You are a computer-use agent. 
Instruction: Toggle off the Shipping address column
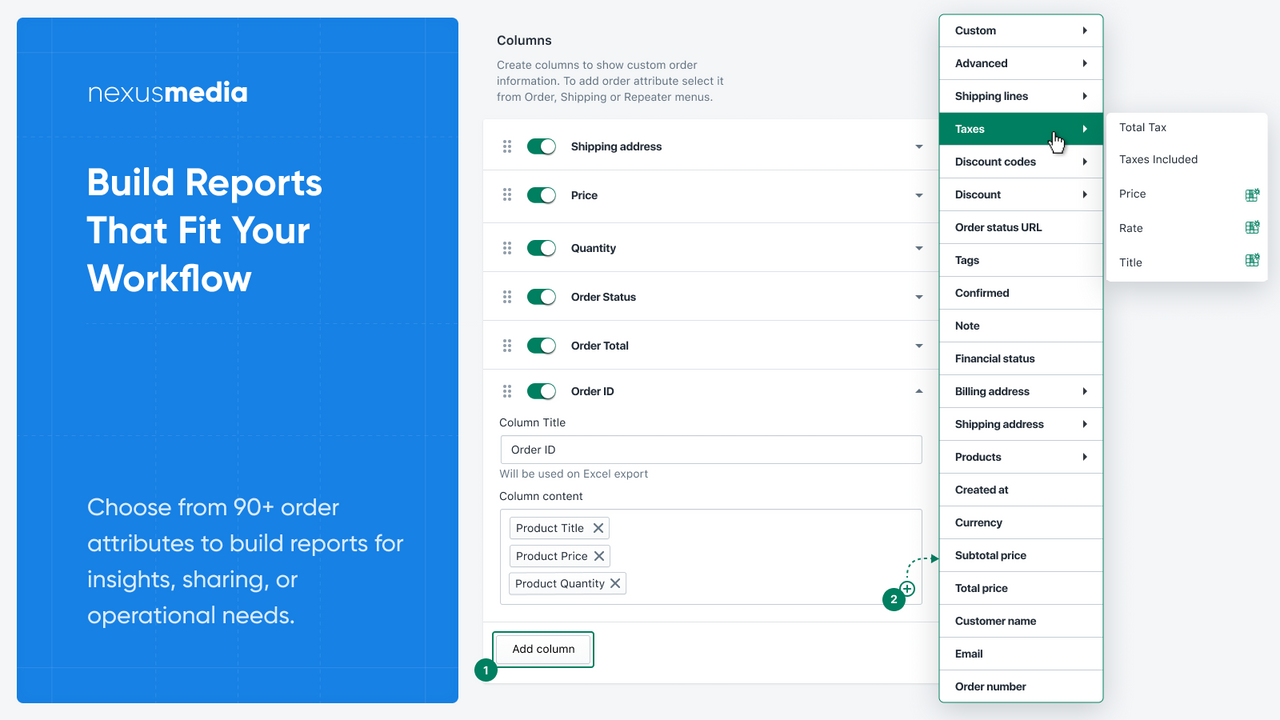541,147
